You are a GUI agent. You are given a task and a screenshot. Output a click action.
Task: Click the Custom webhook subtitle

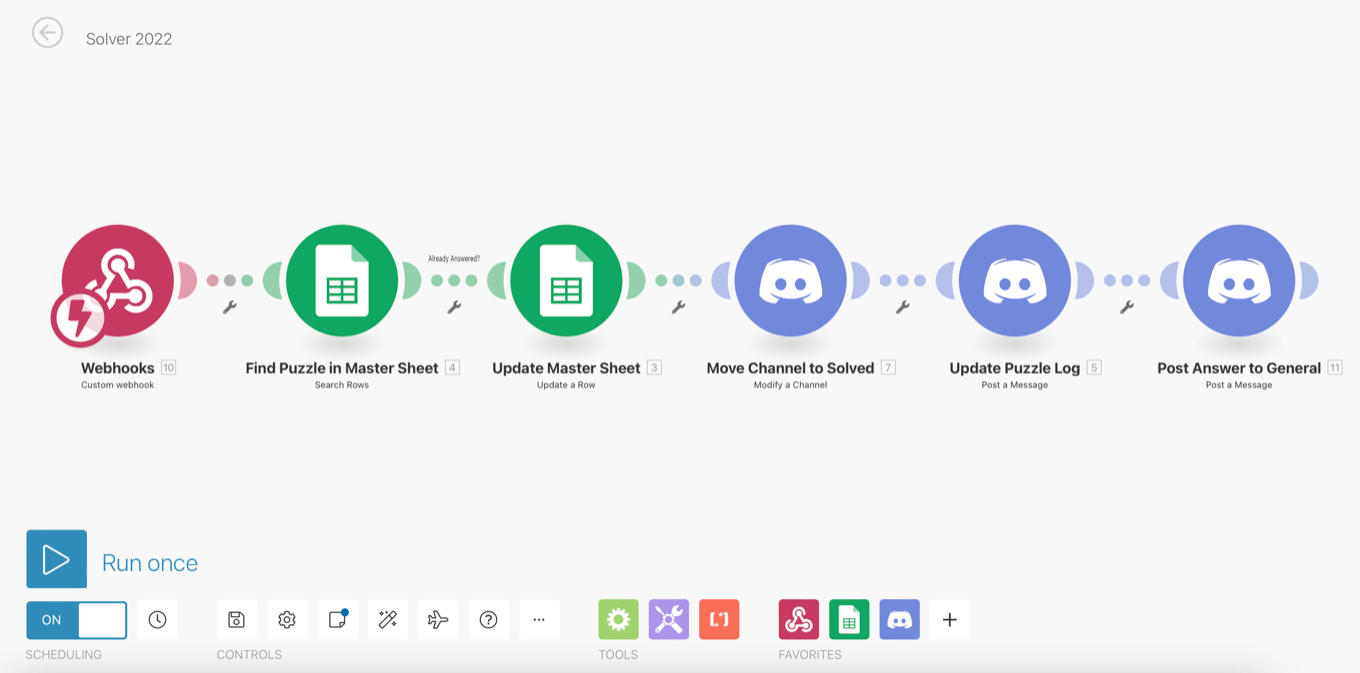[x=118, y=385]
